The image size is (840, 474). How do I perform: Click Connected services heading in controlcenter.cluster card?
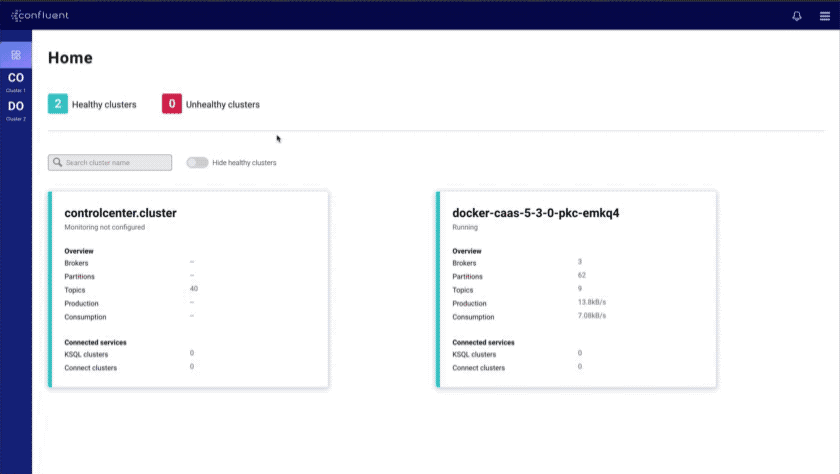pyautogui.click(x=95, y=342)
